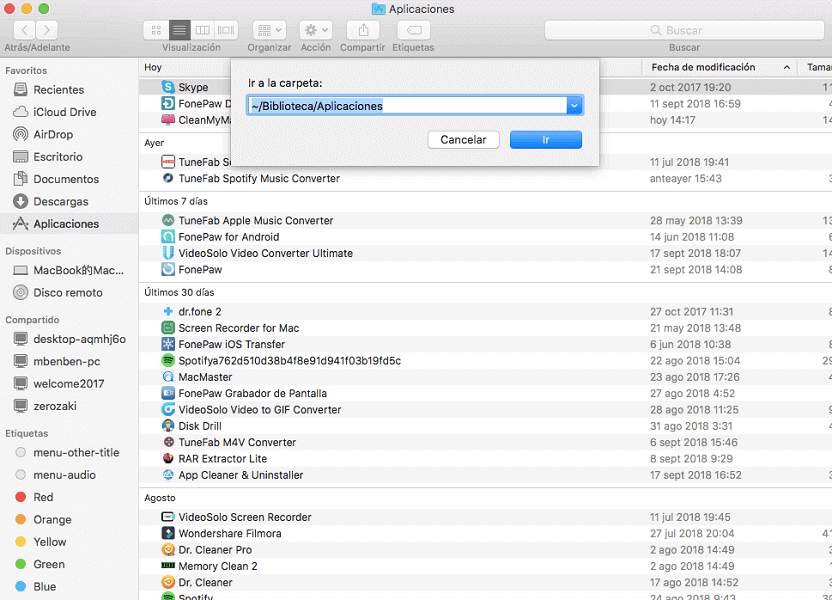Open Documentos in sidebar

[x=66, y=179]
